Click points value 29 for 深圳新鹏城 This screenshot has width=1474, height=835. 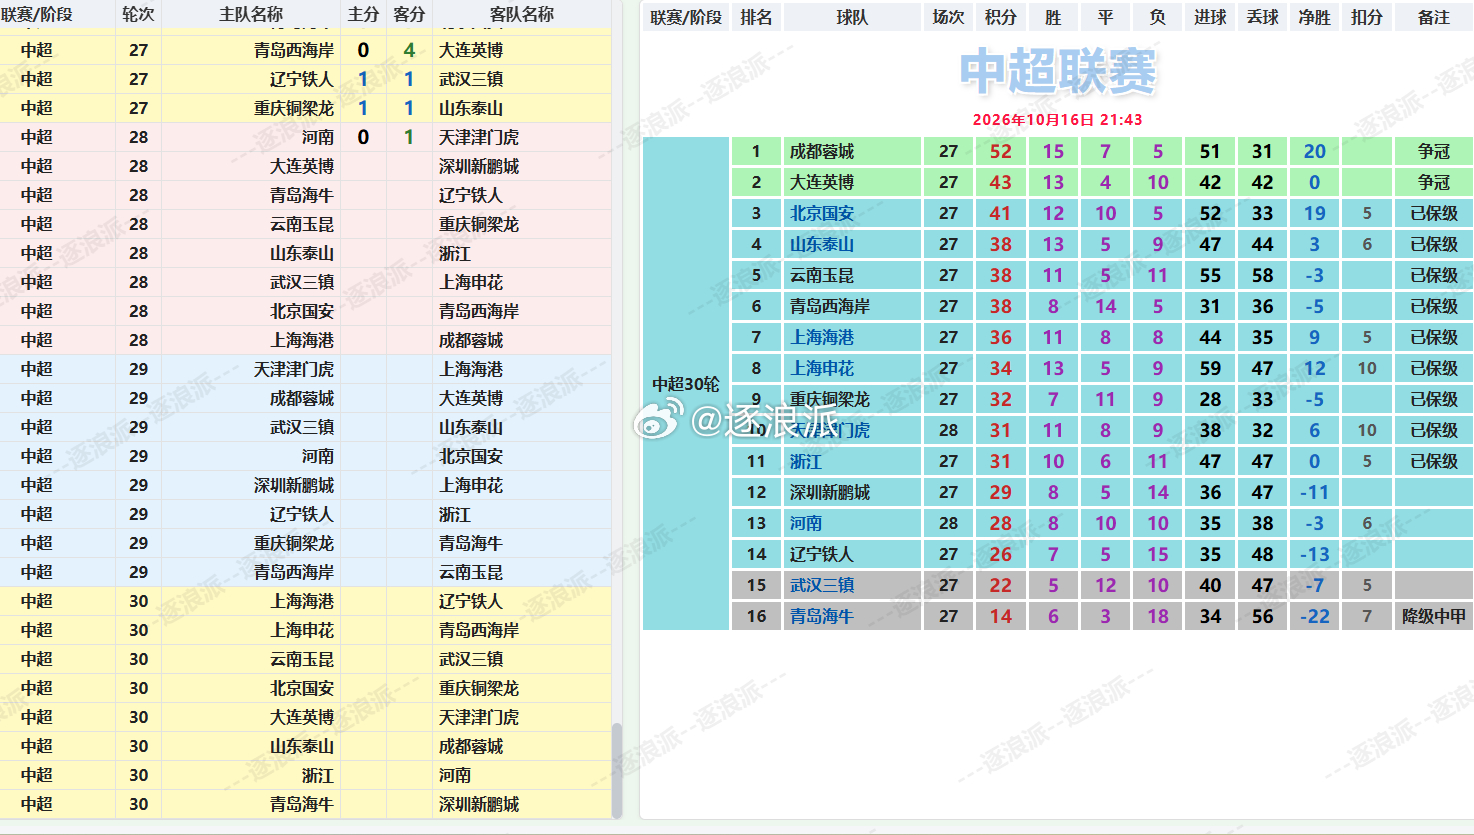click(1000, 492)
